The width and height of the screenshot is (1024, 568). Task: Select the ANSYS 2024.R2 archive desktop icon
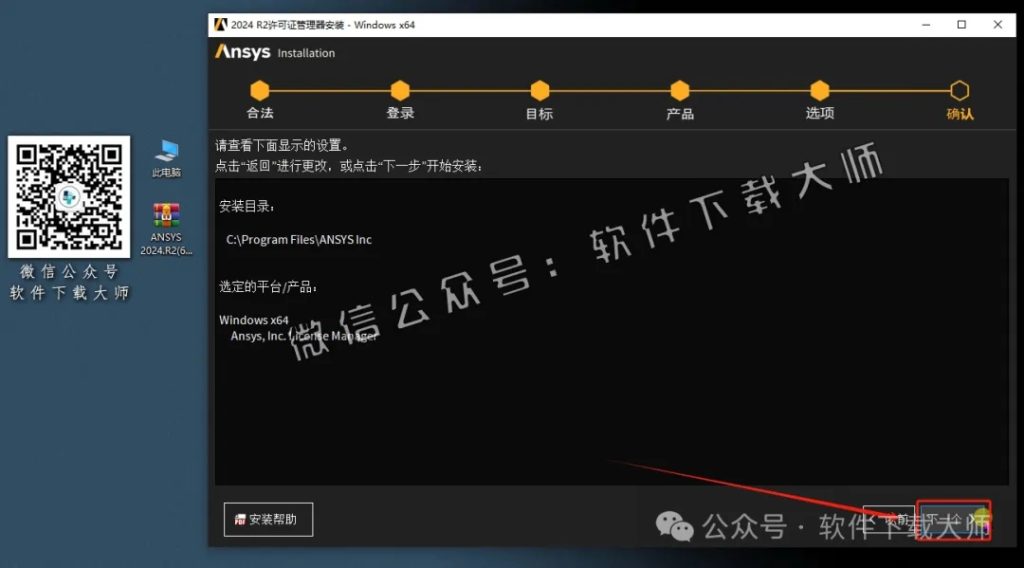[166, 229]
